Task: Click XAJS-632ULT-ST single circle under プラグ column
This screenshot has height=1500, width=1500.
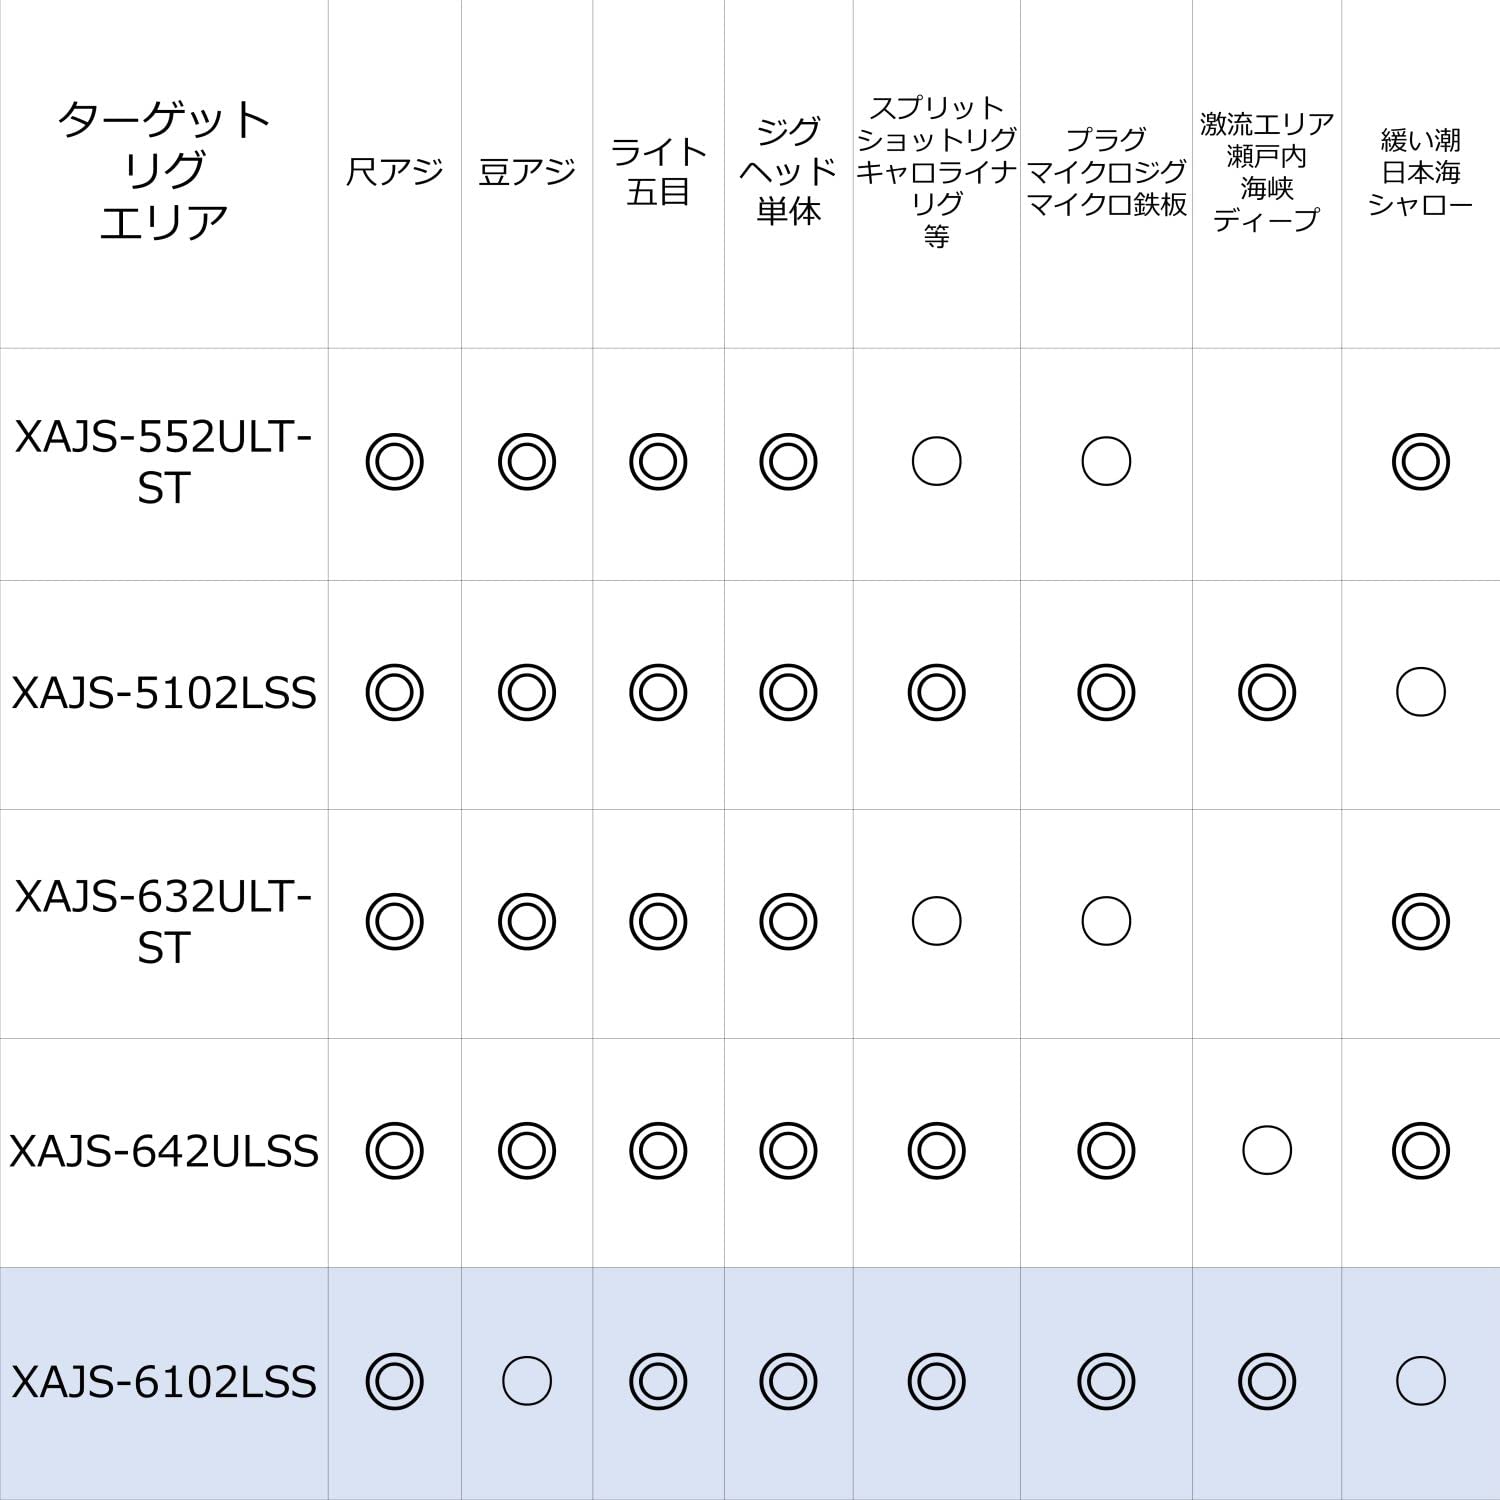Action: pos(1106,921)
